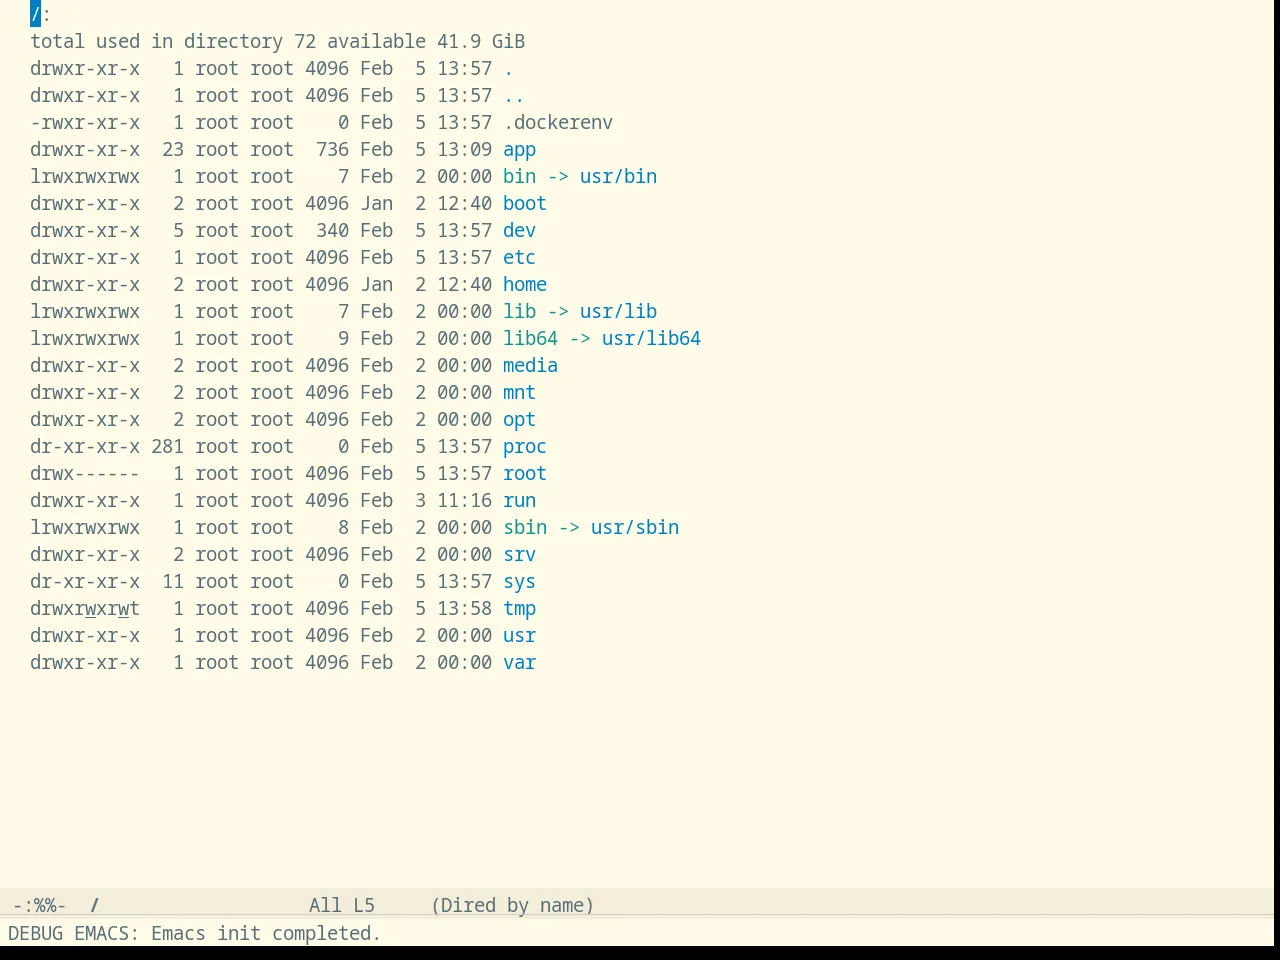The width and height of the screenshot is (1280, 960).
Task: Open the boot directory
Action: 524,204
